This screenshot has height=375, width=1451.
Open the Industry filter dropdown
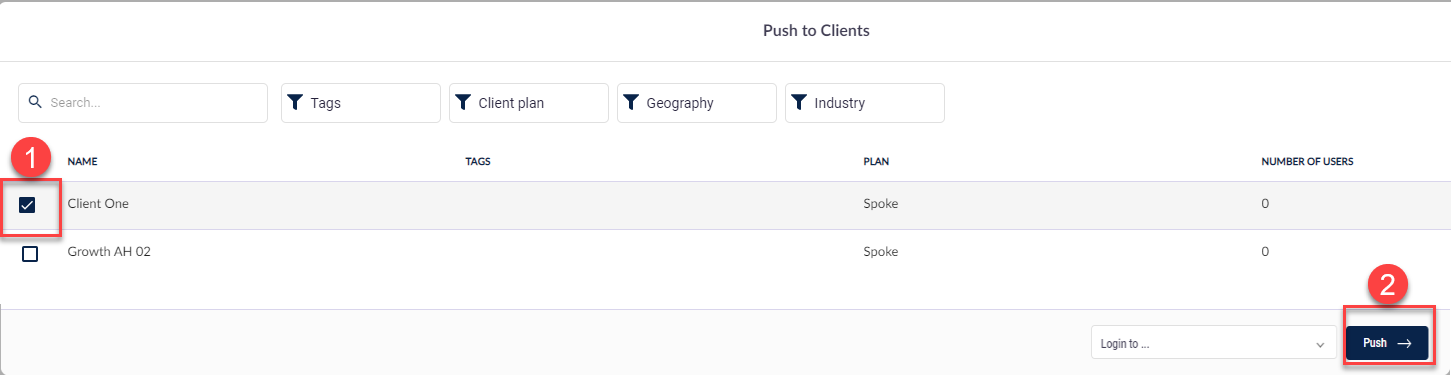coord(865,102)
